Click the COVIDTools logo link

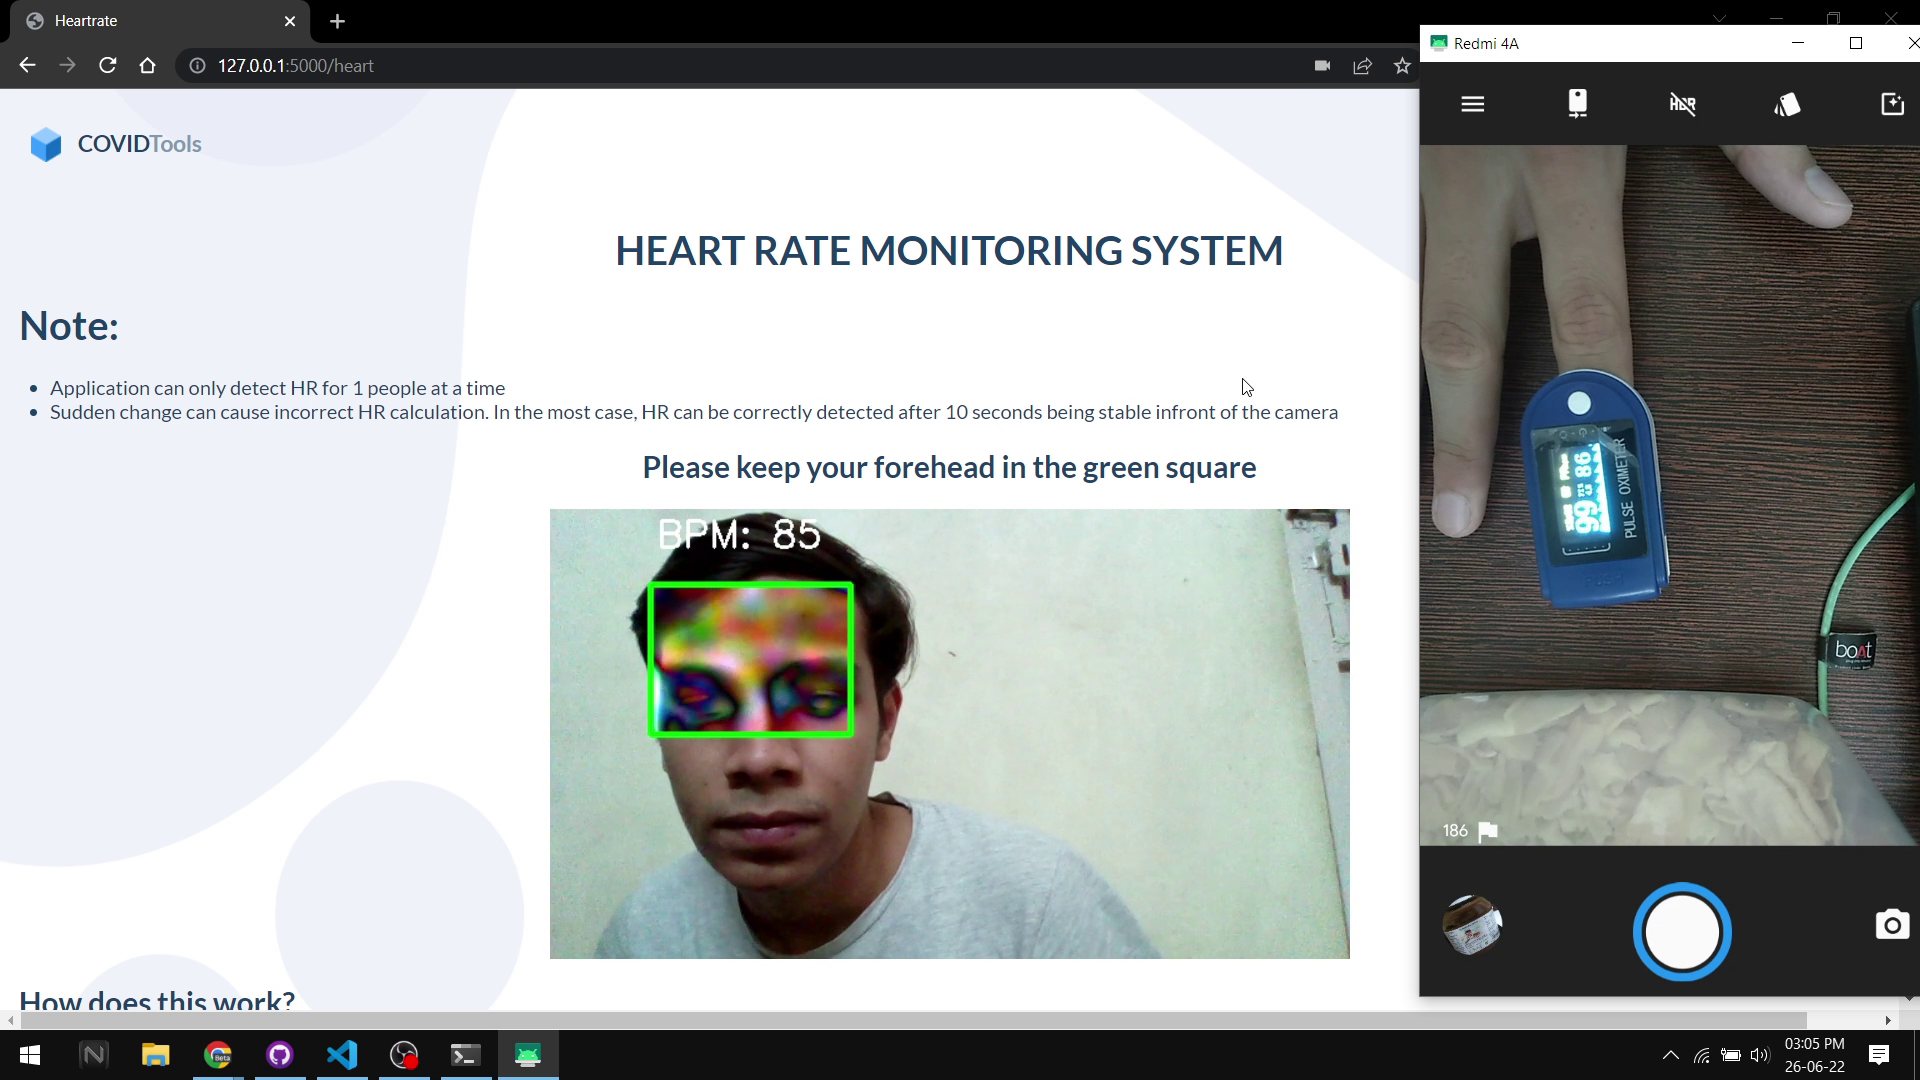point(116,144)
